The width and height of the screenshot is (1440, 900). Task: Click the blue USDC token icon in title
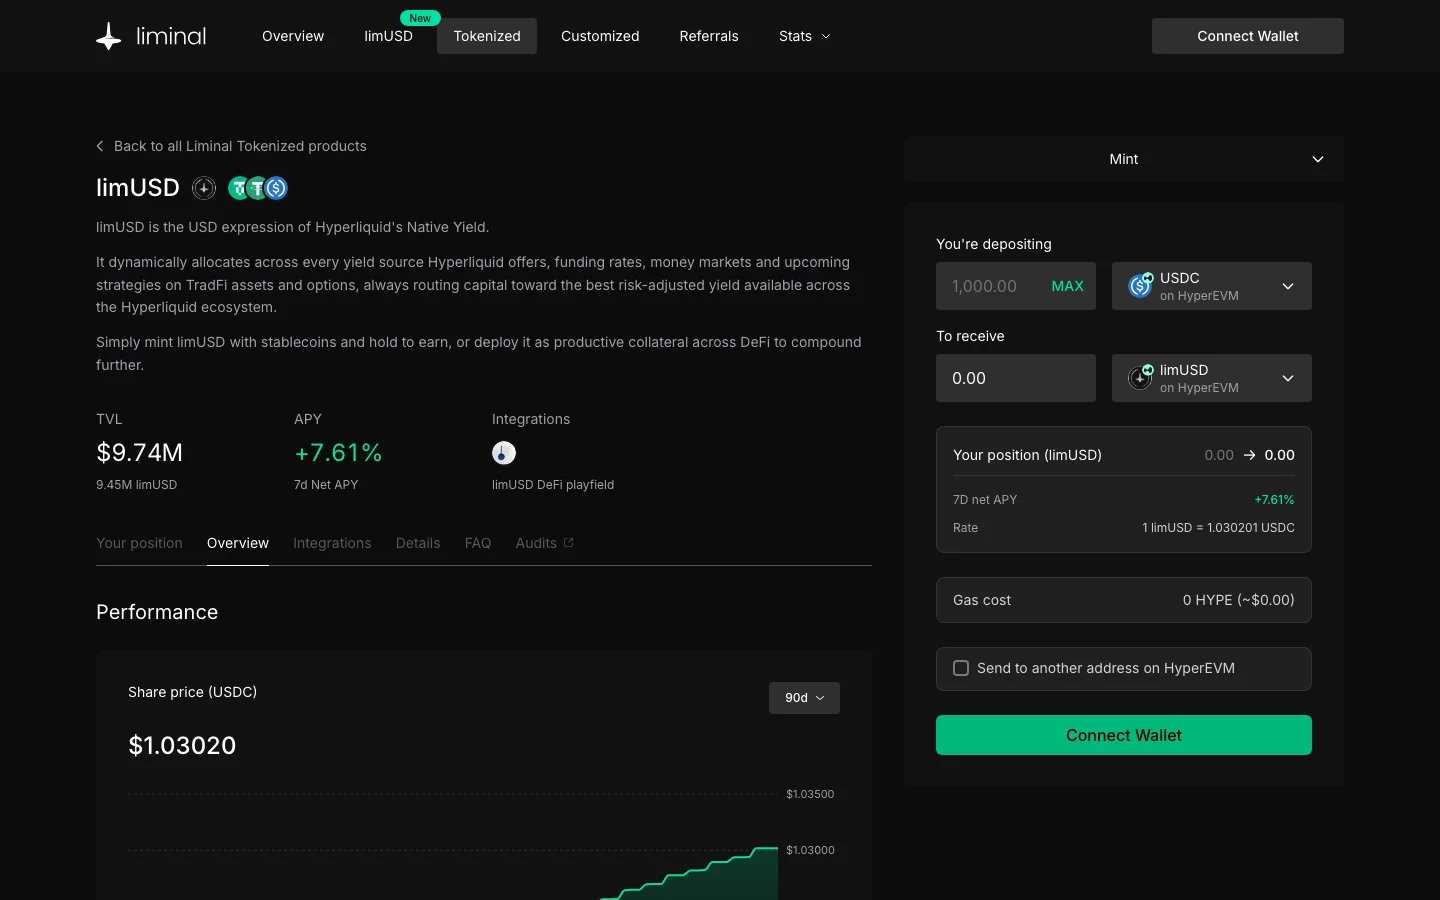[277, 188]
